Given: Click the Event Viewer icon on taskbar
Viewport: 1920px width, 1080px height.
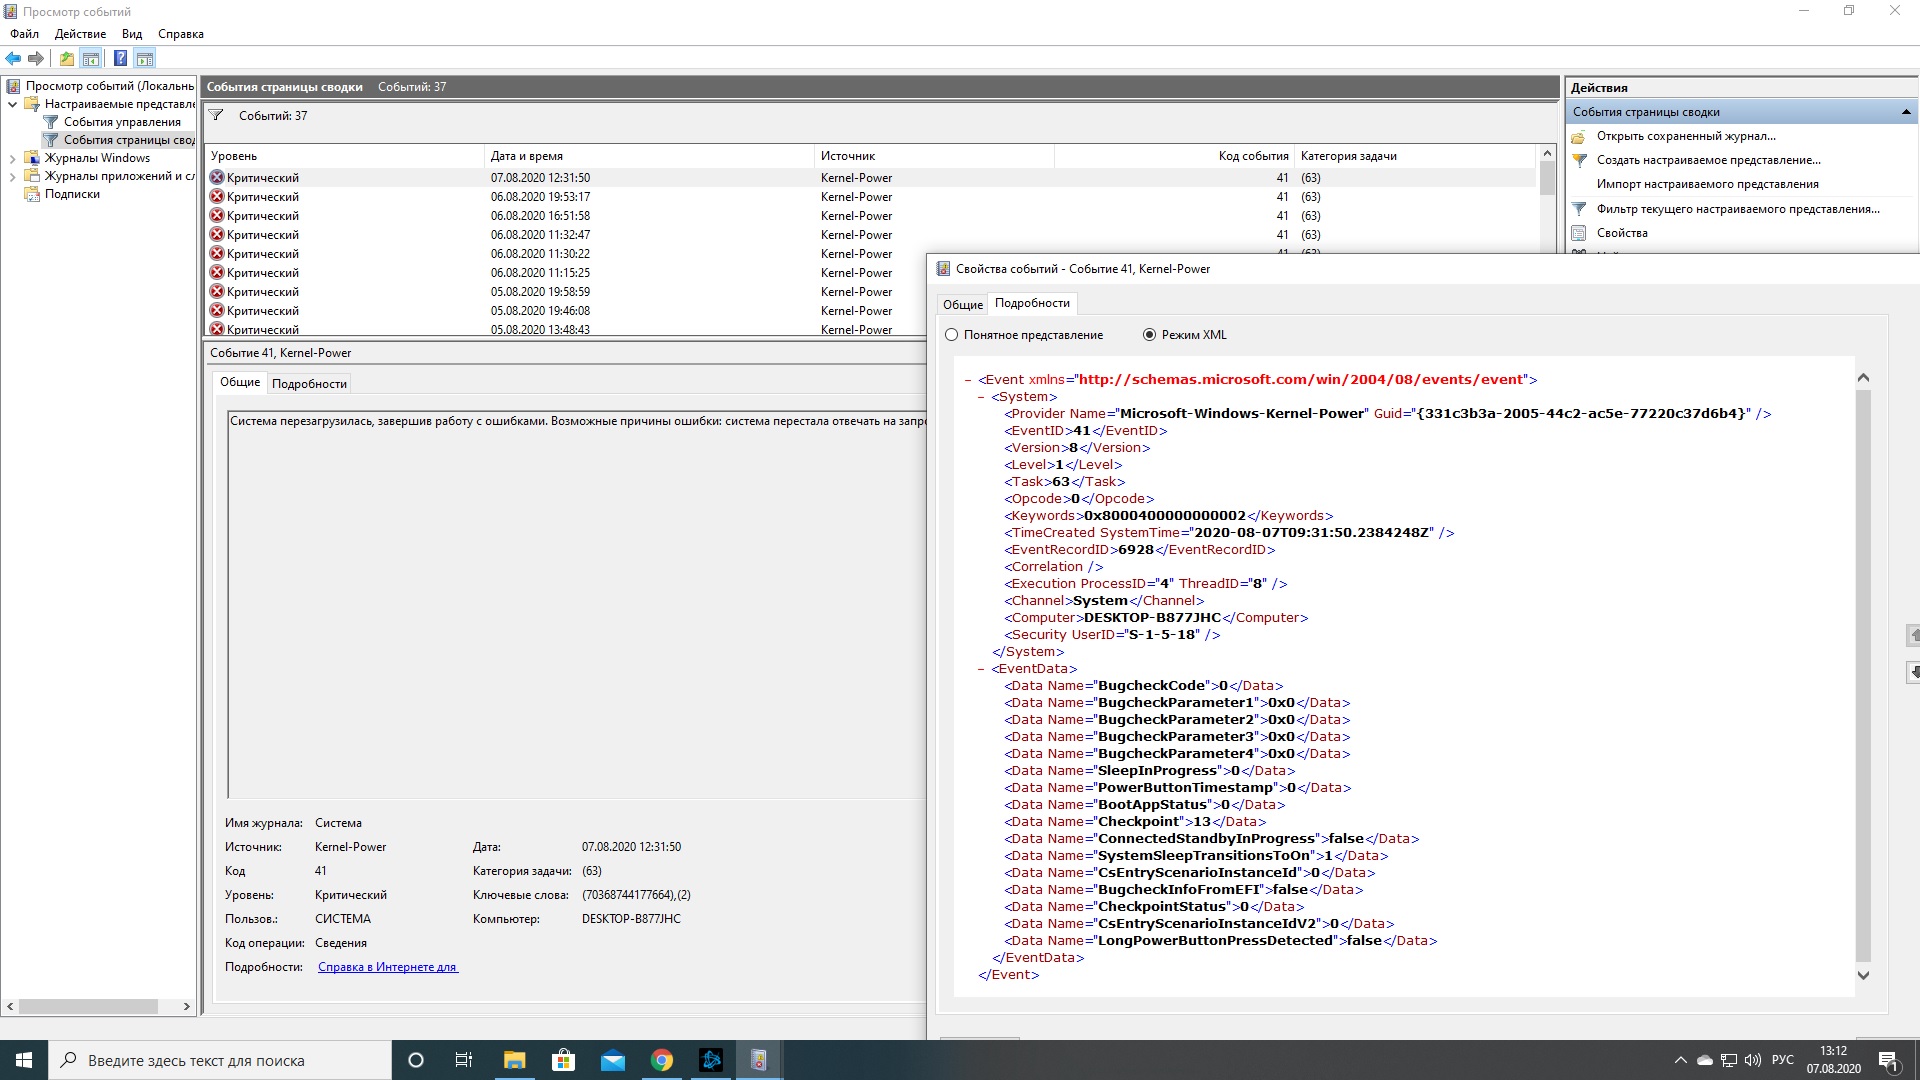Looking at the screenshot, I should (x=759, y=1060).
